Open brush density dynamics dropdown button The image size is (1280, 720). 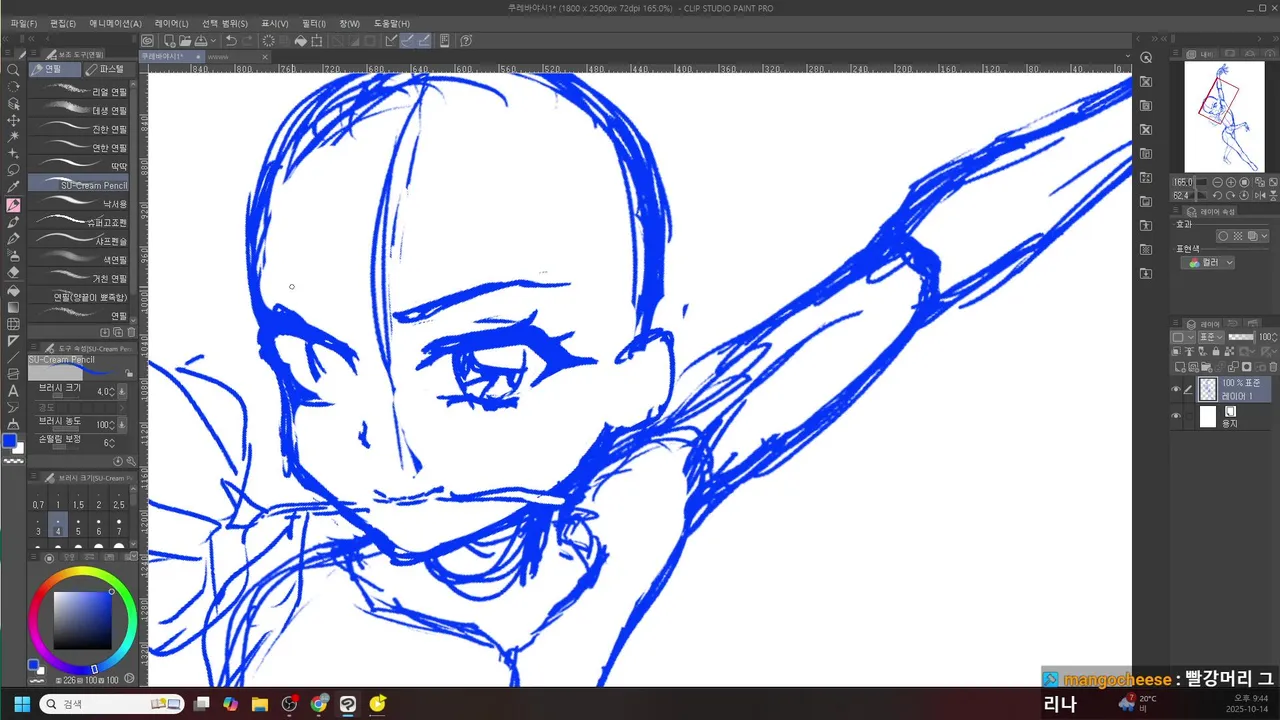pos(122,424)
